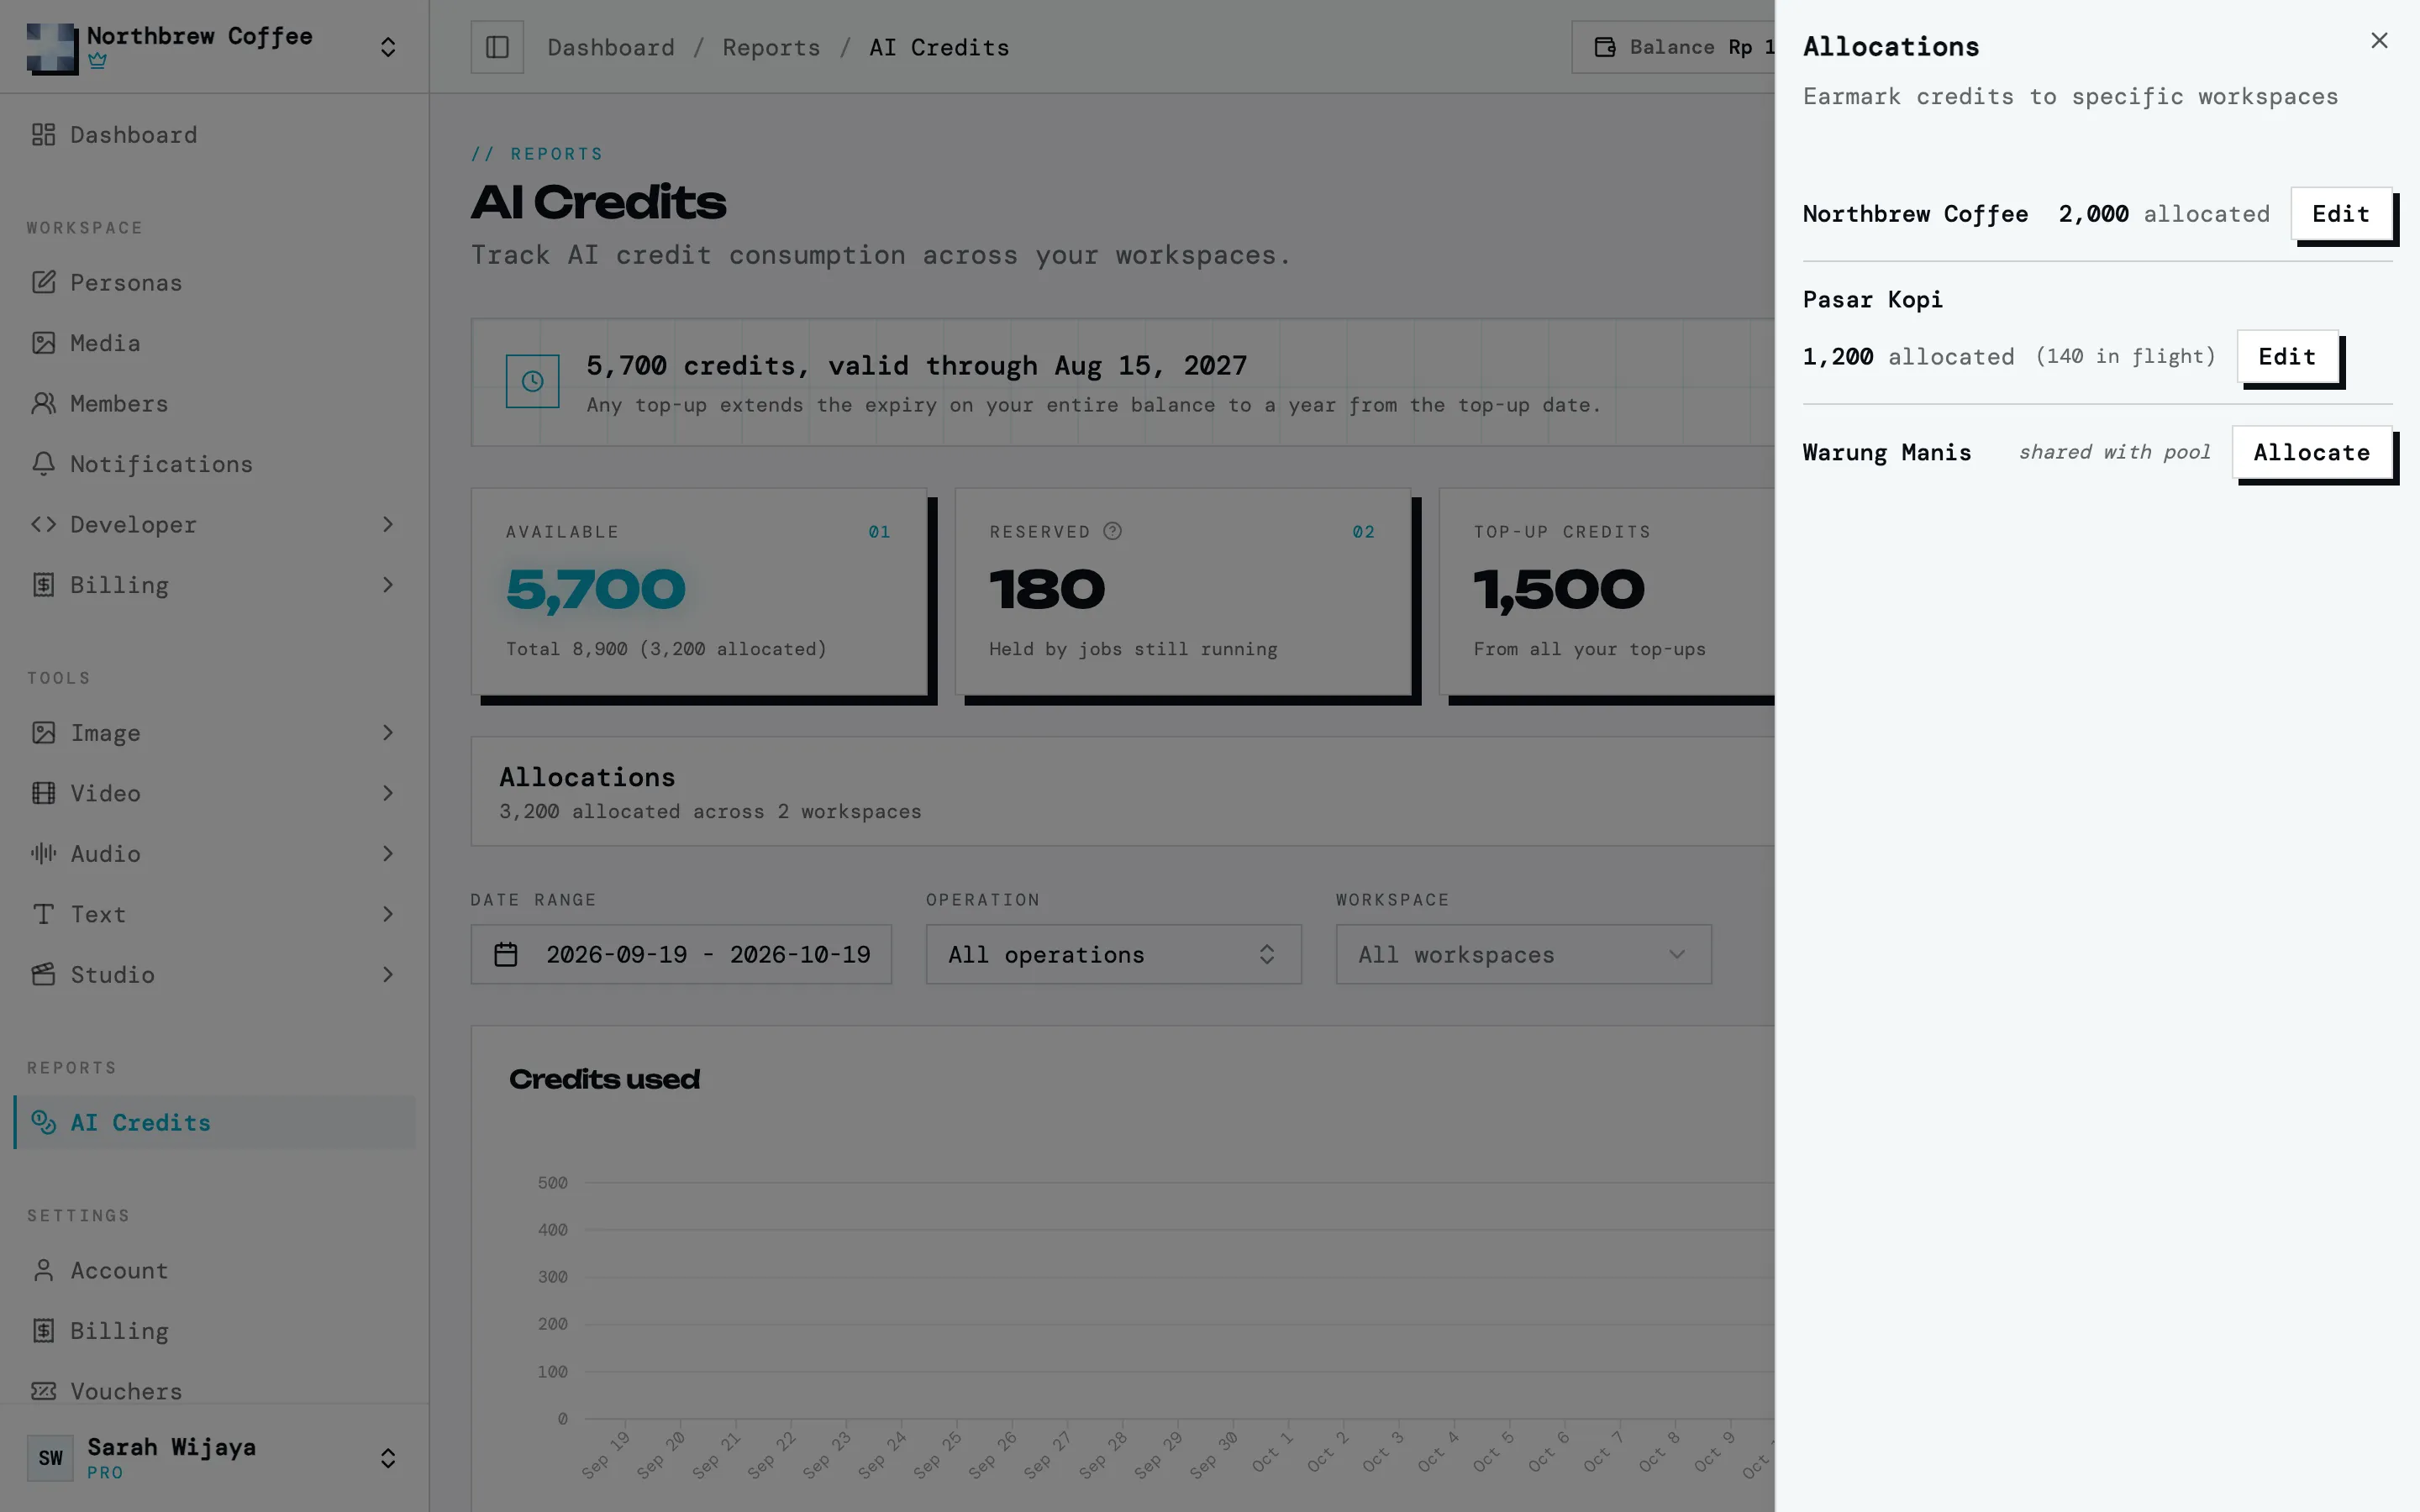Image resolution: width=2420 pixels, height=1512 pixels.
Task: Click the Audio waveform icon
Action: 43,853
